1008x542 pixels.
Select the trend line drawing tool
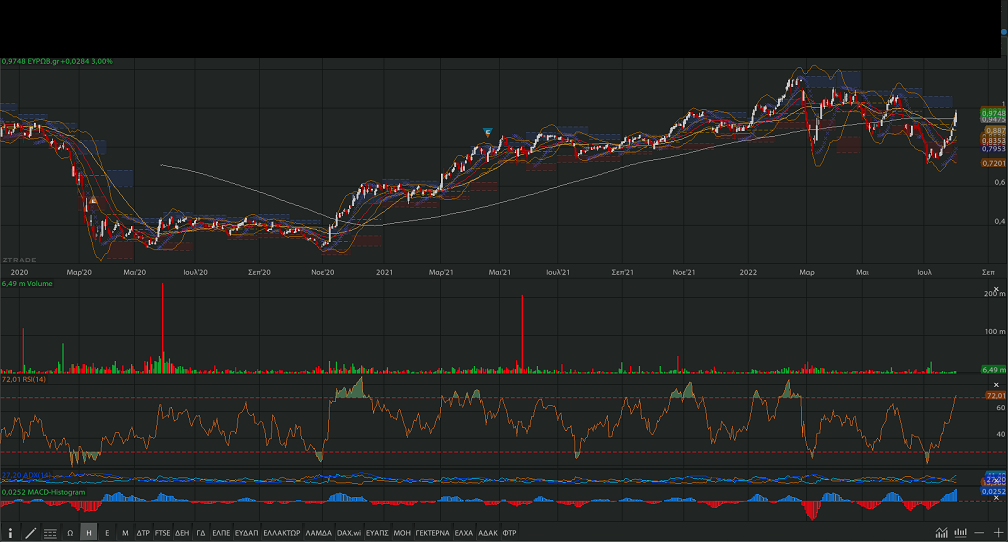pos(30,533)
